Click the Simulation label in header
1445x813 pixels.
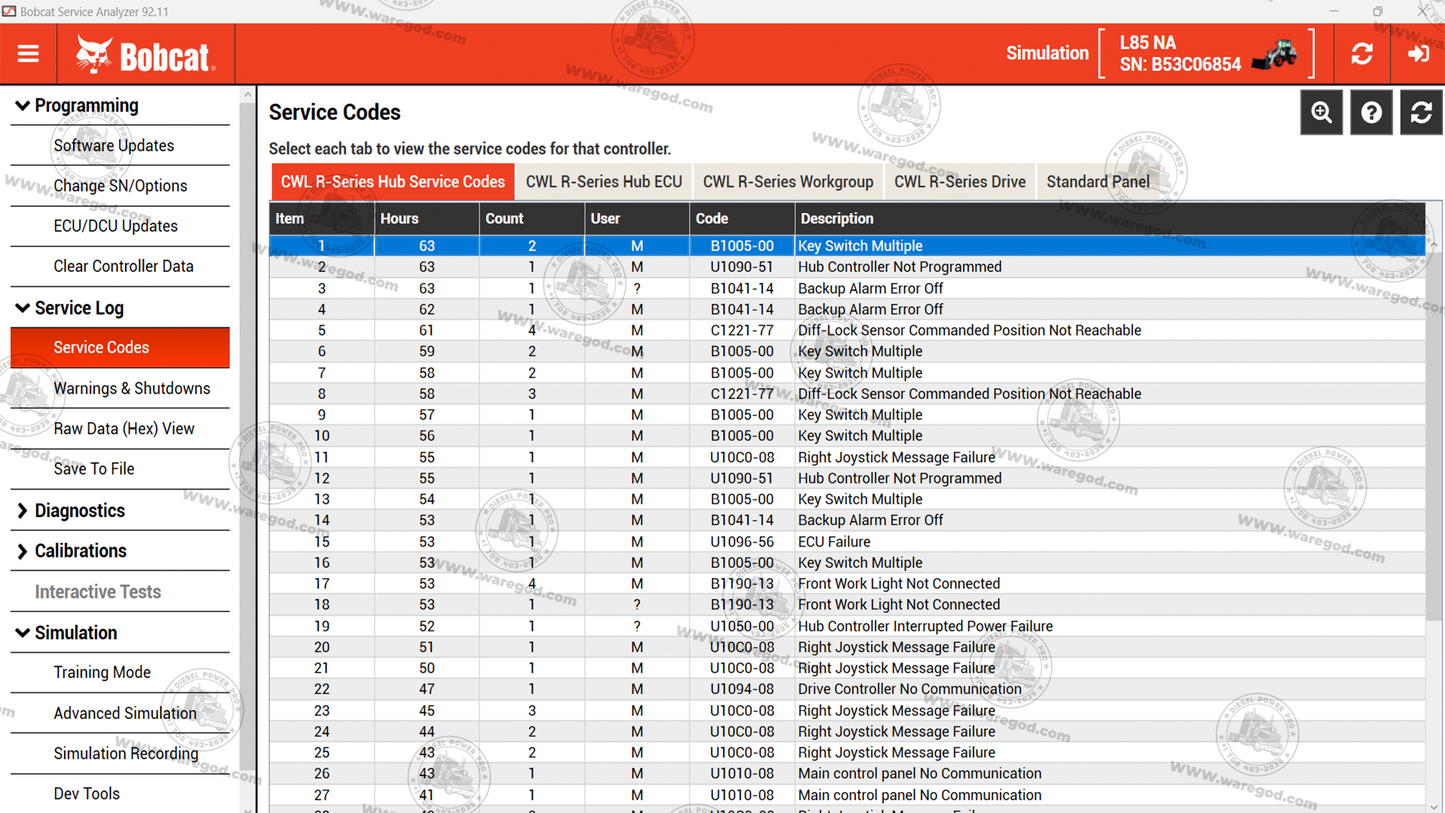pyautogui.click(x=1047, y=54)
